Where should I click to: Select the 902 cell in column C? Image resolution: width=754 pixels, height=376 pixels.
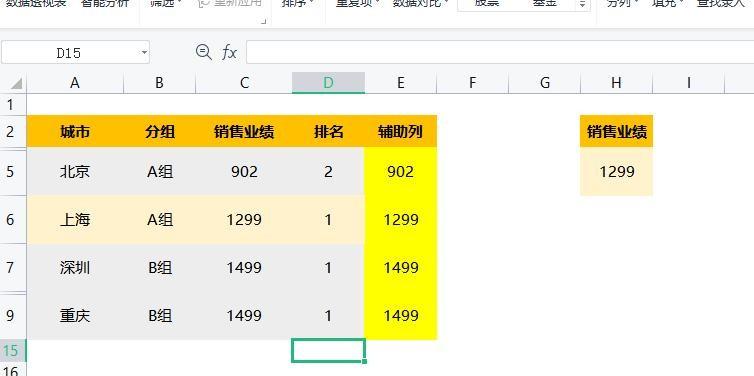(x=244, y=172)
